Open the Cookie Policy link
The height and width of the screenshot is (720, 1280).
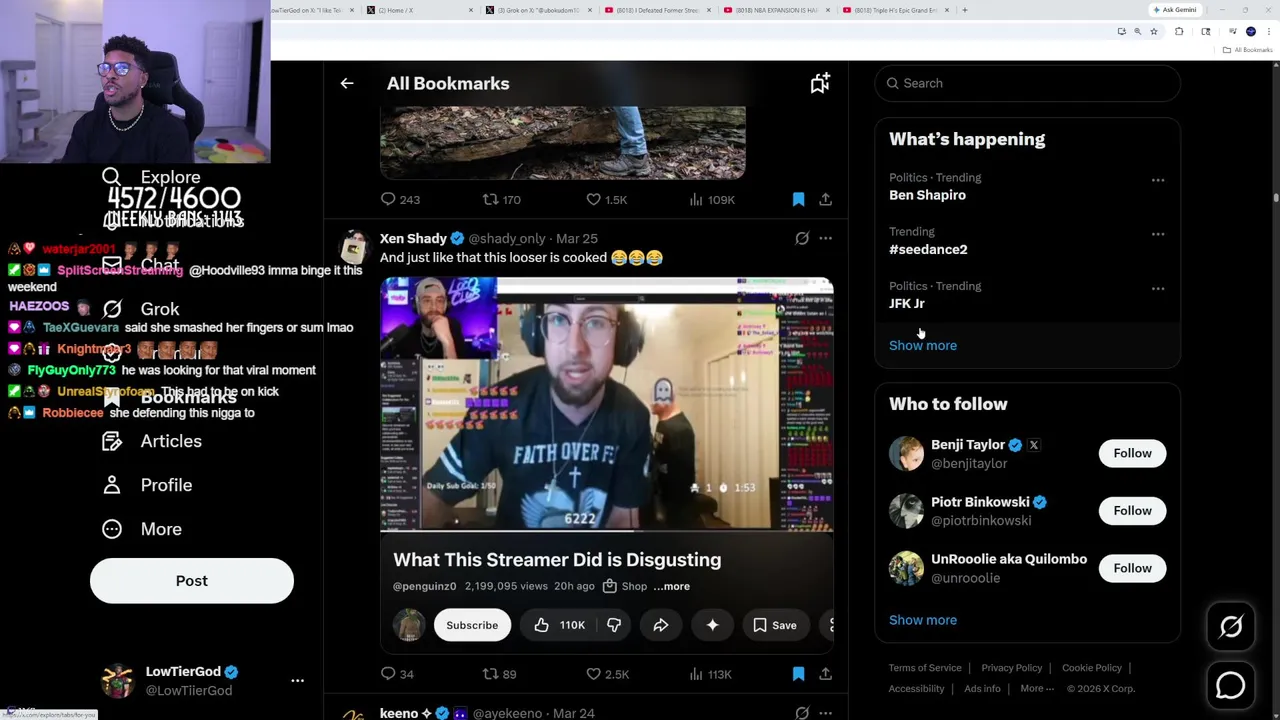tap(1092, 668)
